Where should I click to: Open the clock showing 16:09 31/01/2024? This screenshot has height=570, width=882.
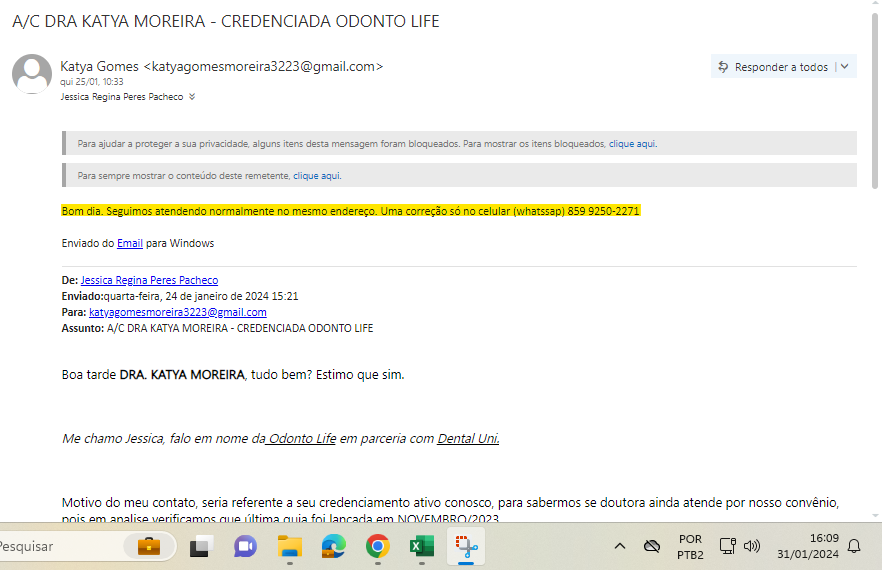pos(808,546)
